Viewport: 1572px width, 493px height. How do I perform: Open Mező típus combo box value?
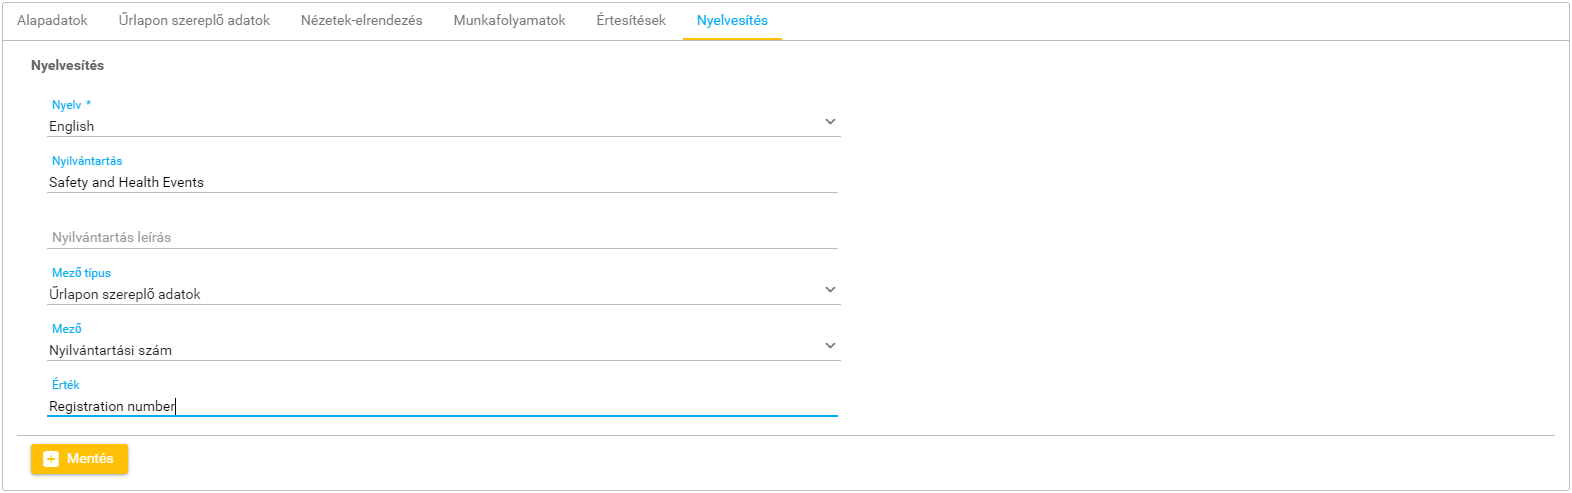pos(430,294)
